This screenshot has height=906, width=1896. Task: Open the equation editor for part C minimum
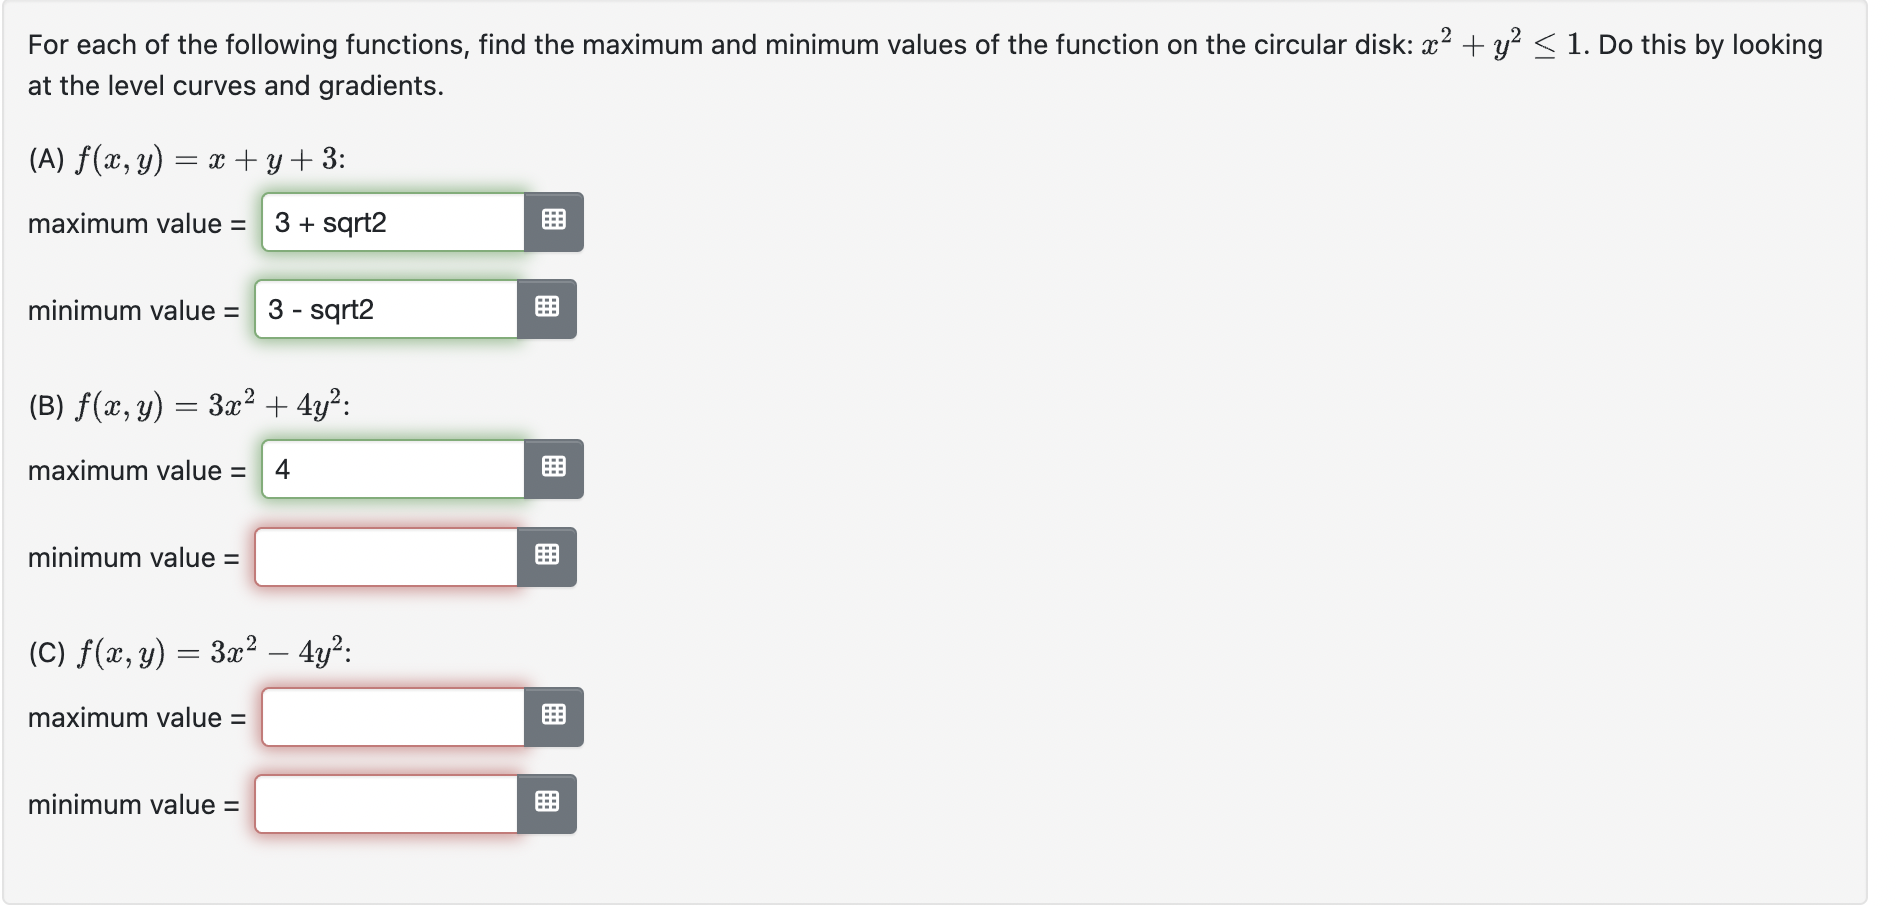coord(549,803)
